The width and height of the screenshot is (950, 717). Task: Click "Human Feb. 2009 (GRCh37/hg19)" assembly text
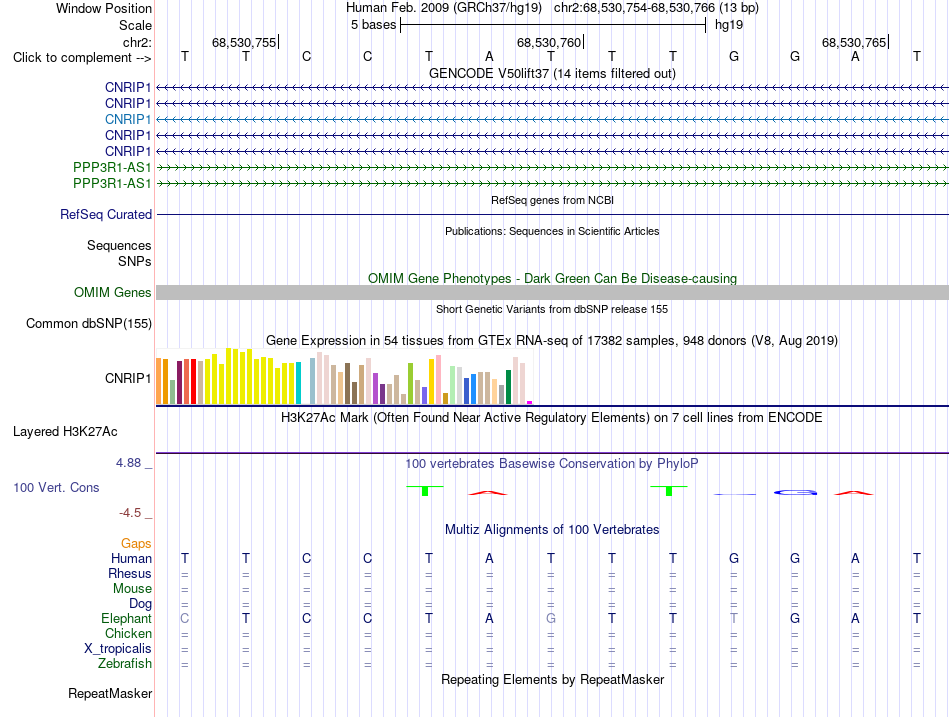click(x=443, y=8)
